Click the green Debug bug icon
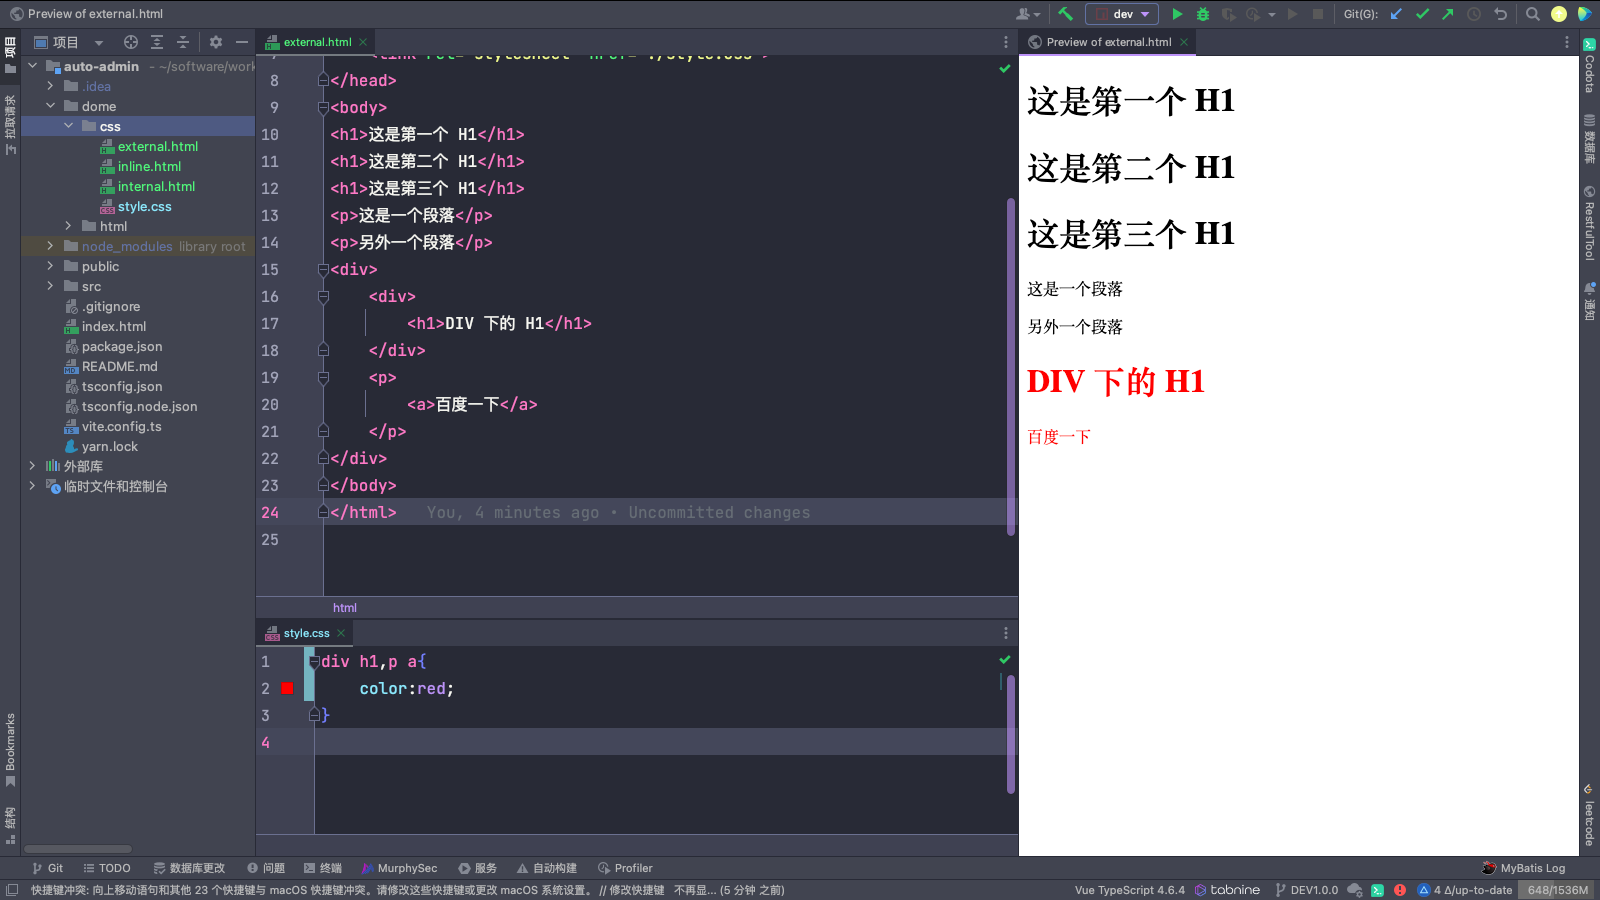This screenshot has height=900, width=1600. (1203, 14)
